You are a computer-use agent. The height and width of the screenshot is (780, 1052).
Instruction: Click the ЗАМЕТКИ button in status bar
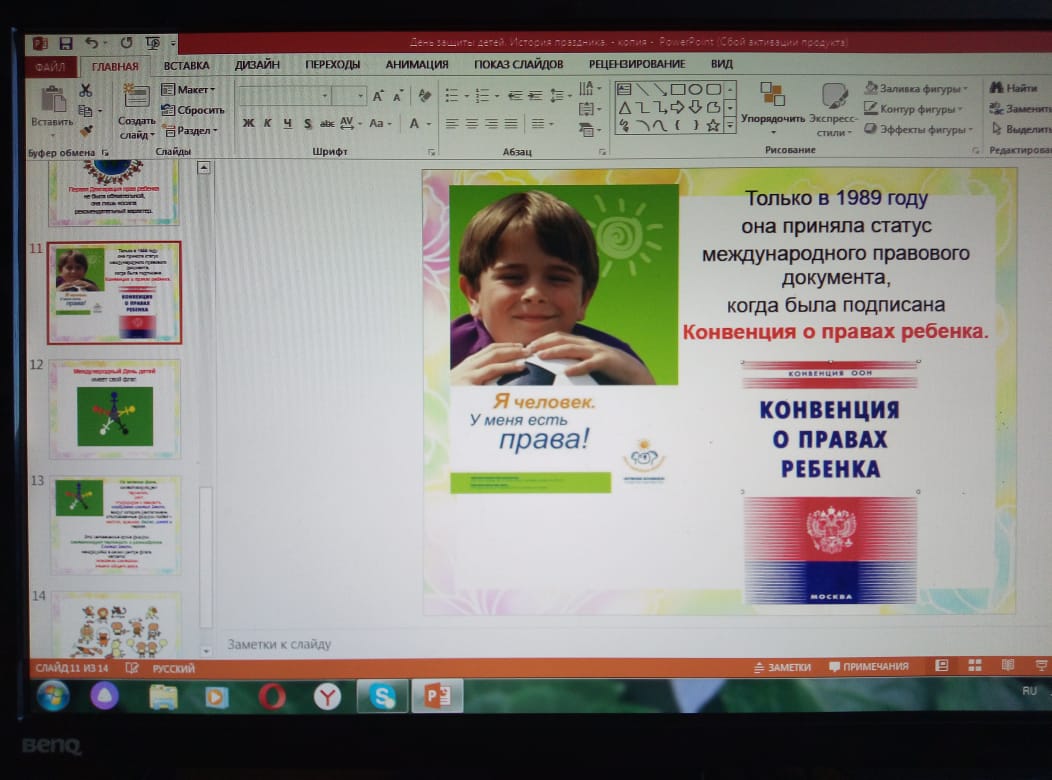tap(781, 667)
